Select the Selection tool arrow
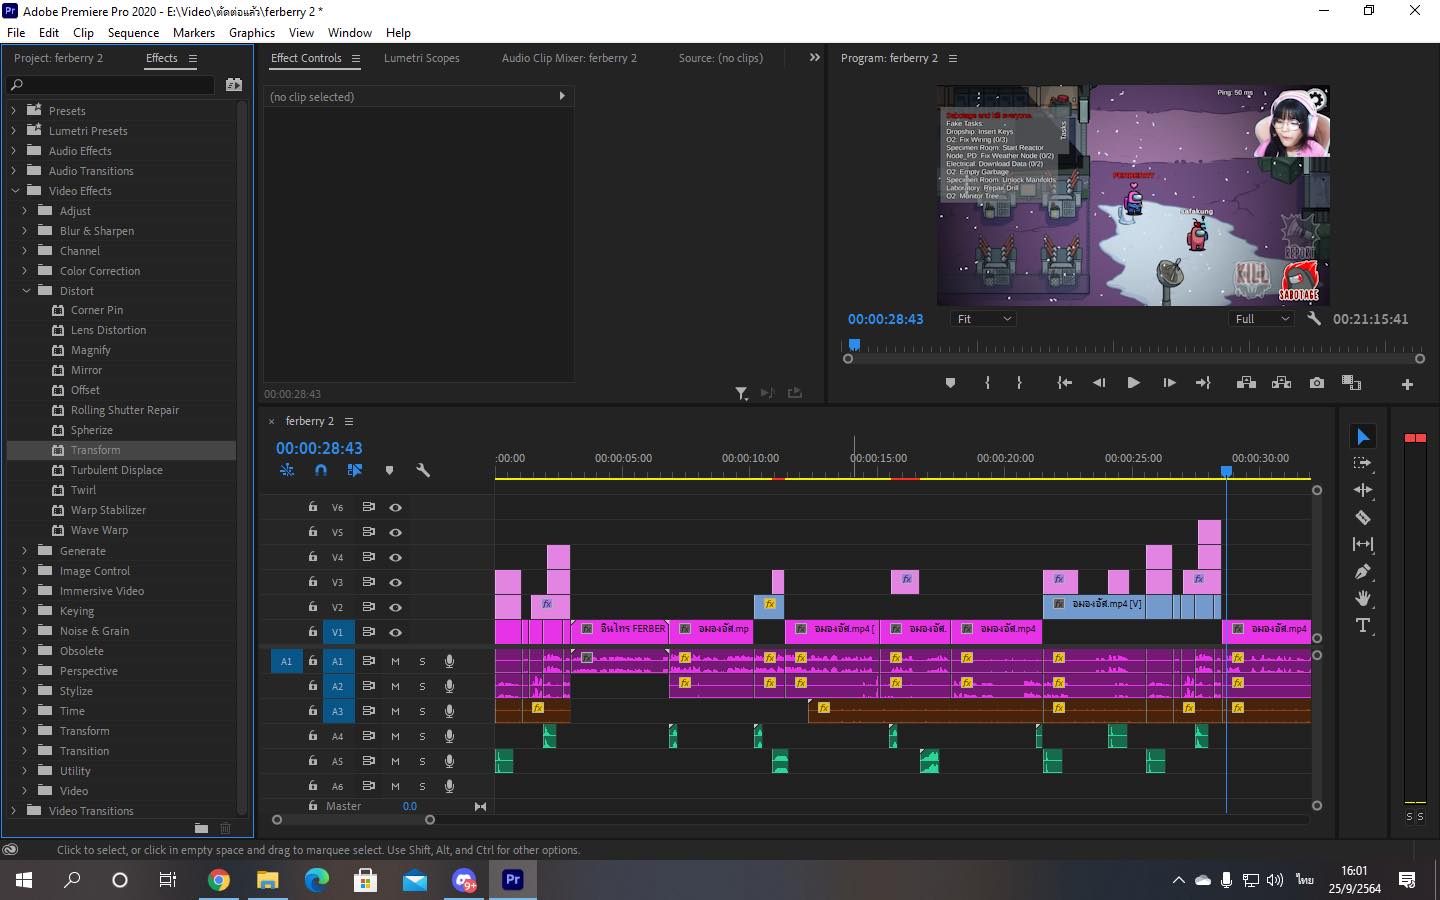The width and height of the screenshot is (1440, 900). point(1362,436)
